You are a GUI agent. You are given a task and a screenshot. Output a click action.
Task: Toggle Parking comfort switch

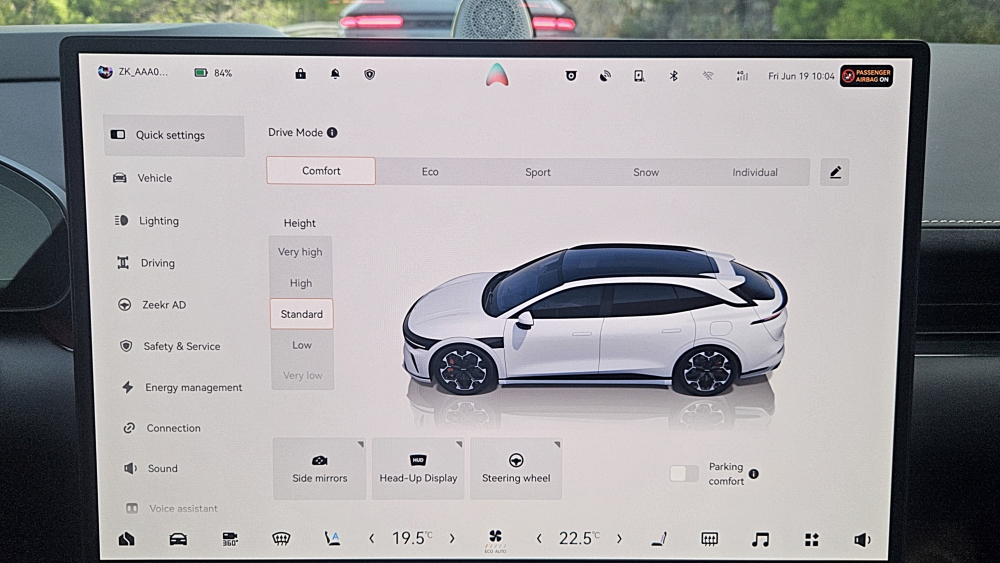tap(684, 473)
